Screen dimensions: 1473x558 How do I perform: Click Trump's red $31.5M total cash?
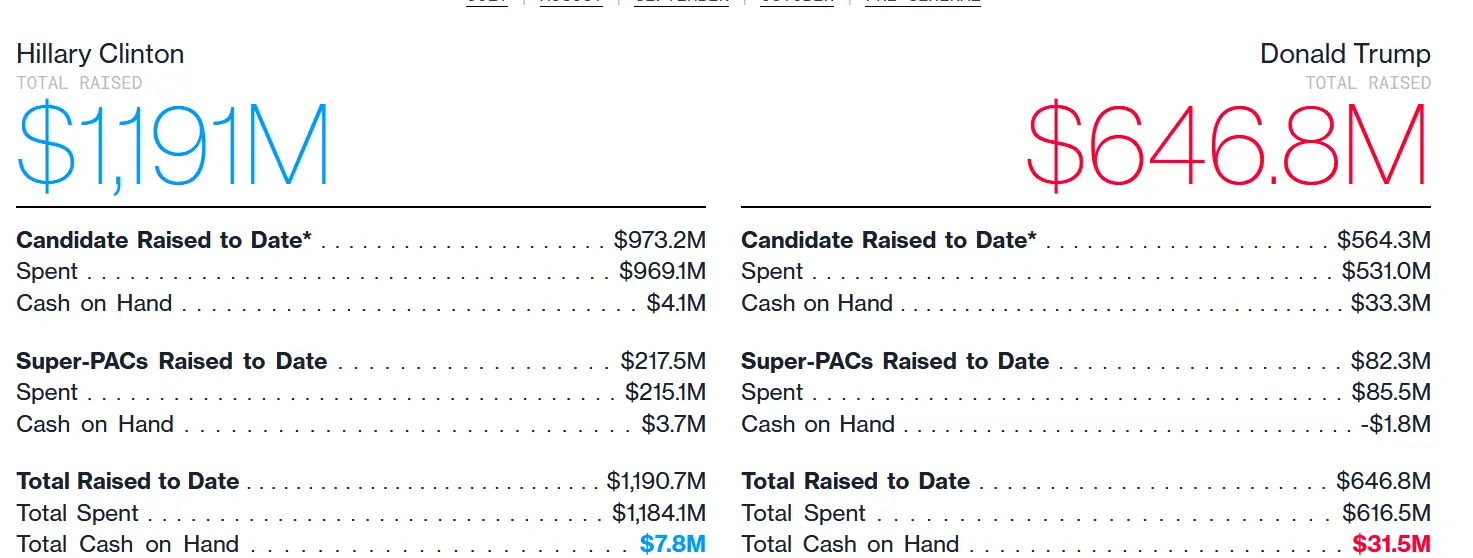(1391, 544)
